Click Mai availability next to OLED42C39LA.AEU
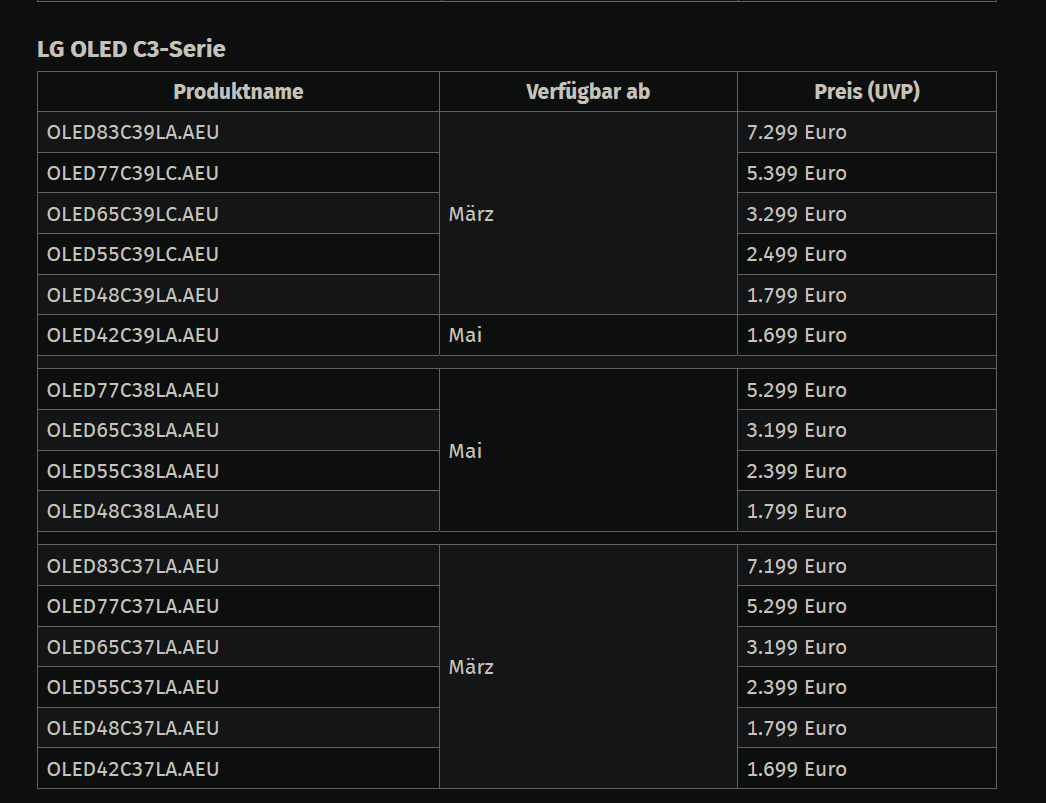 (465, 335)
